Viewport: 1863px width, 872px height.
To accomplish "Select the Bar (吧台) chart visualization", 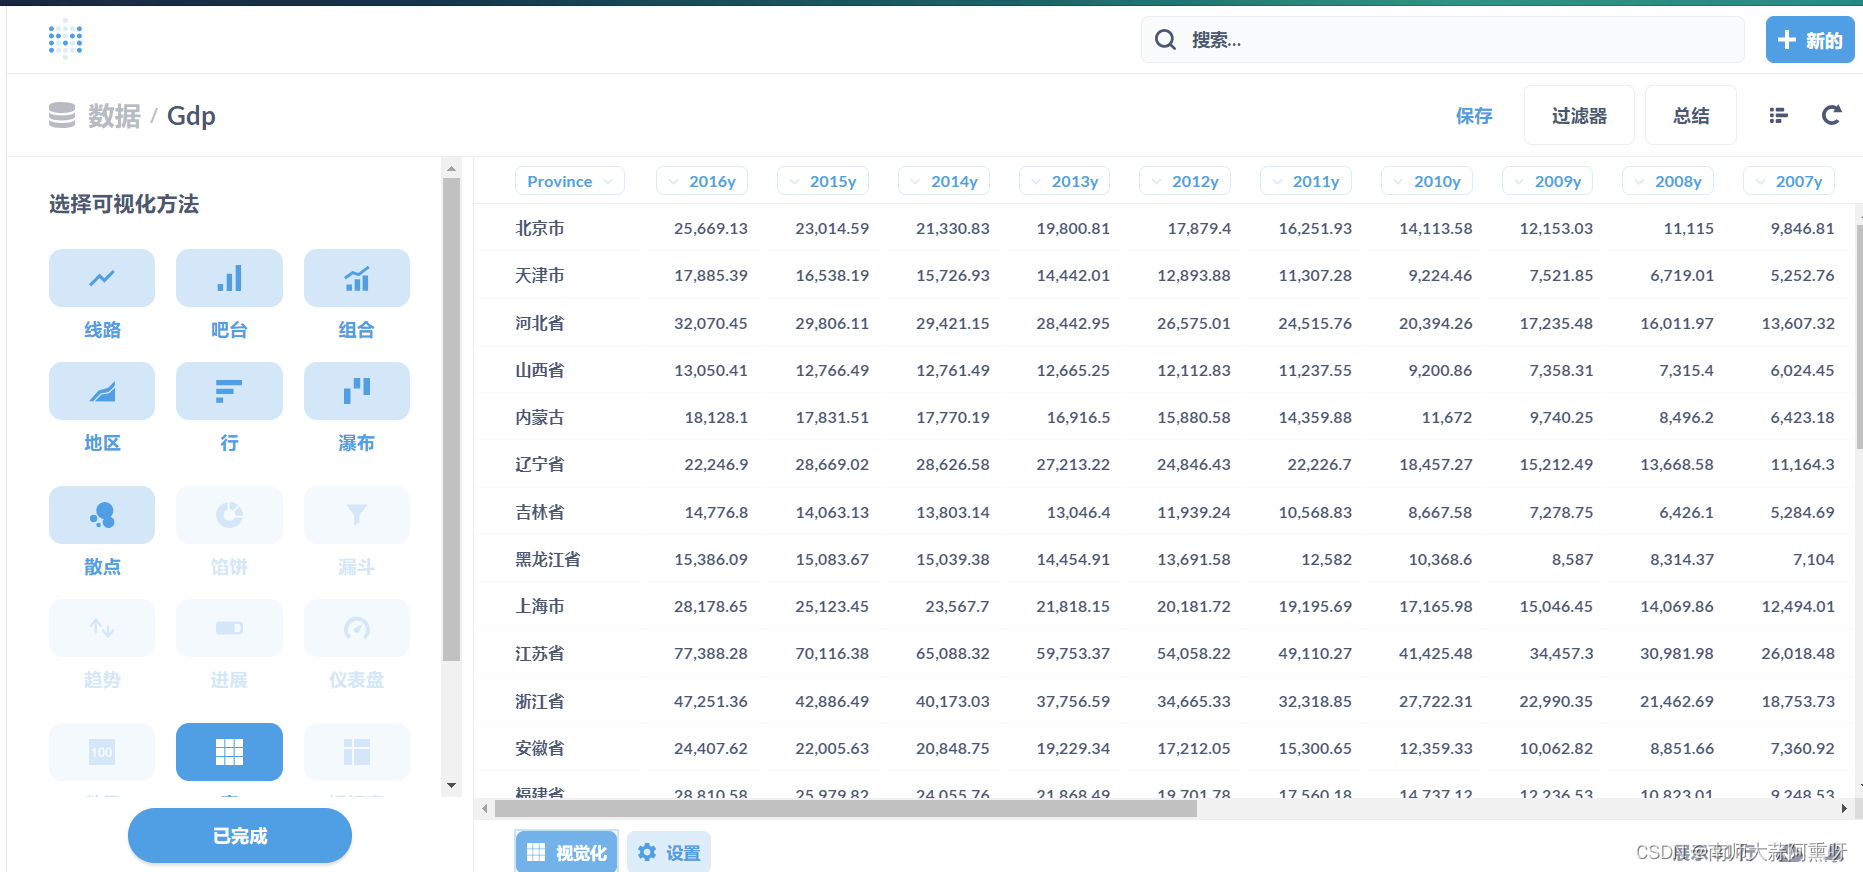I will pos(229,278).
